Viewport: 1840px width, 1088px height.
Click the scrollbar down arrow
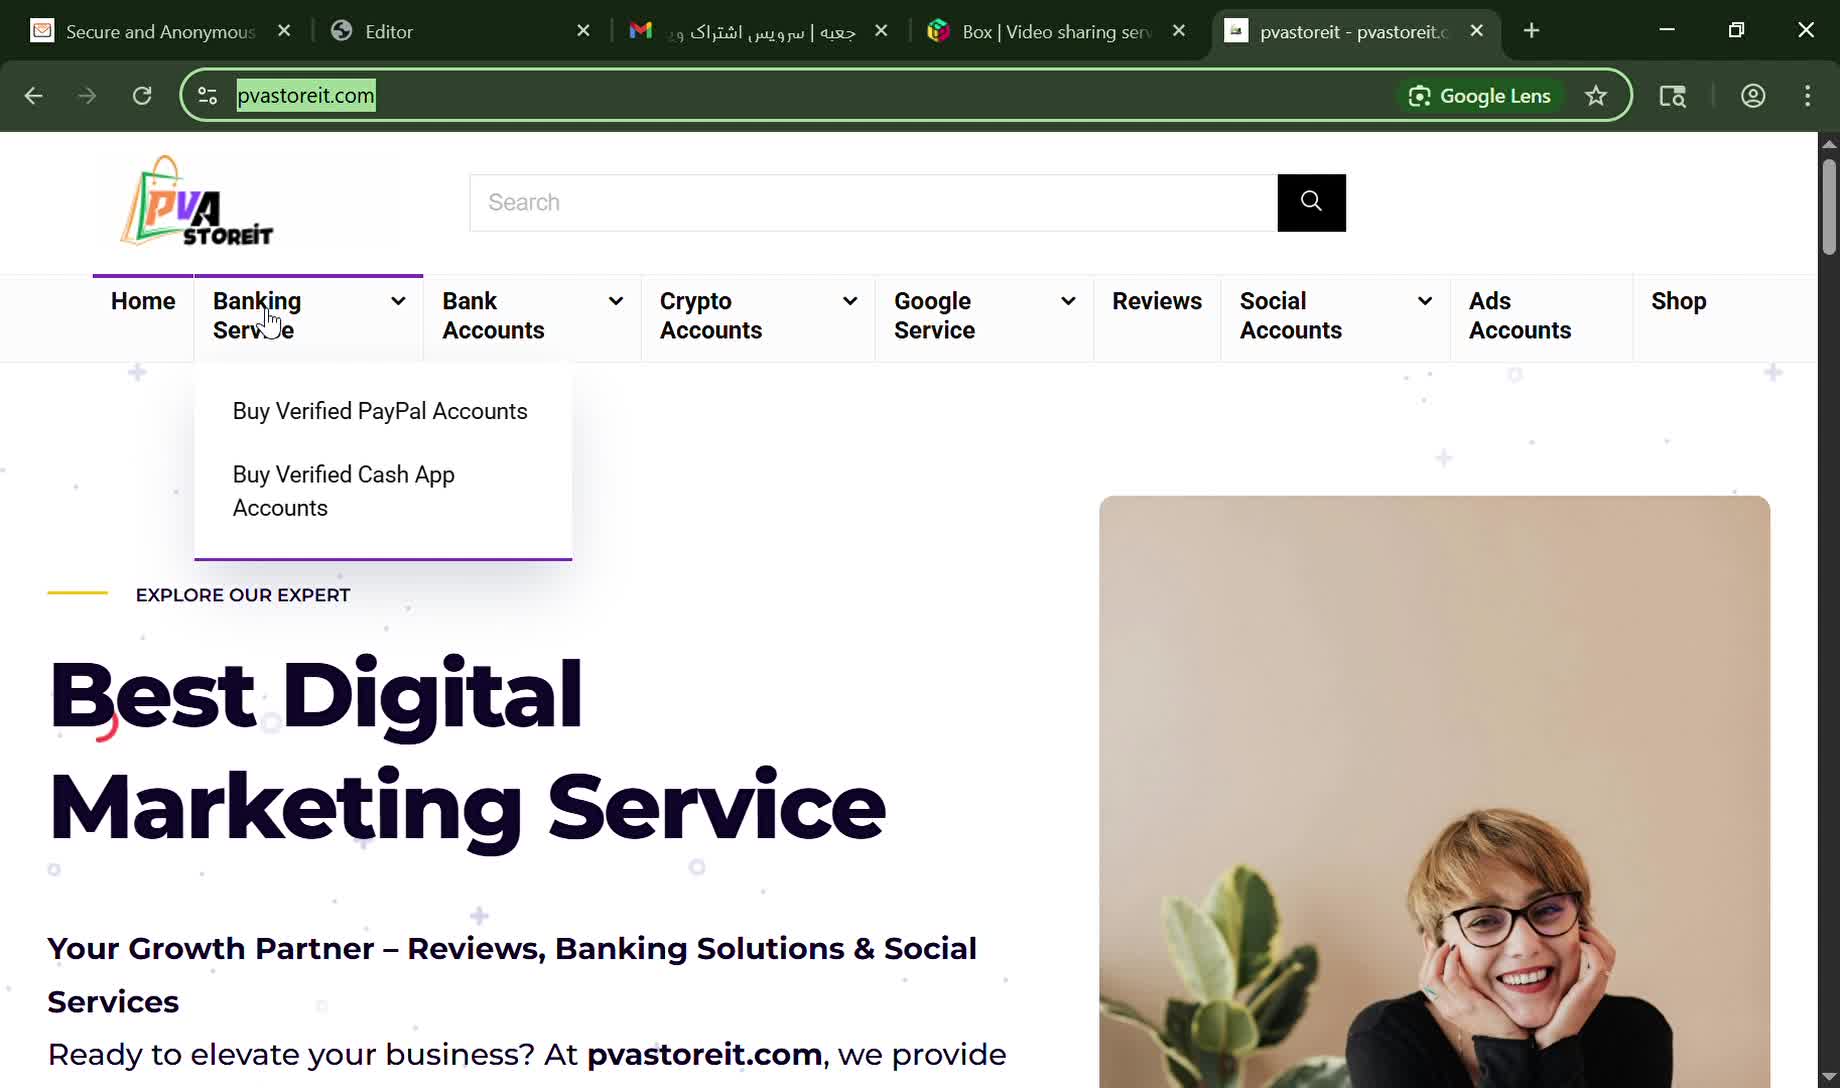tap(1829, 1077)
